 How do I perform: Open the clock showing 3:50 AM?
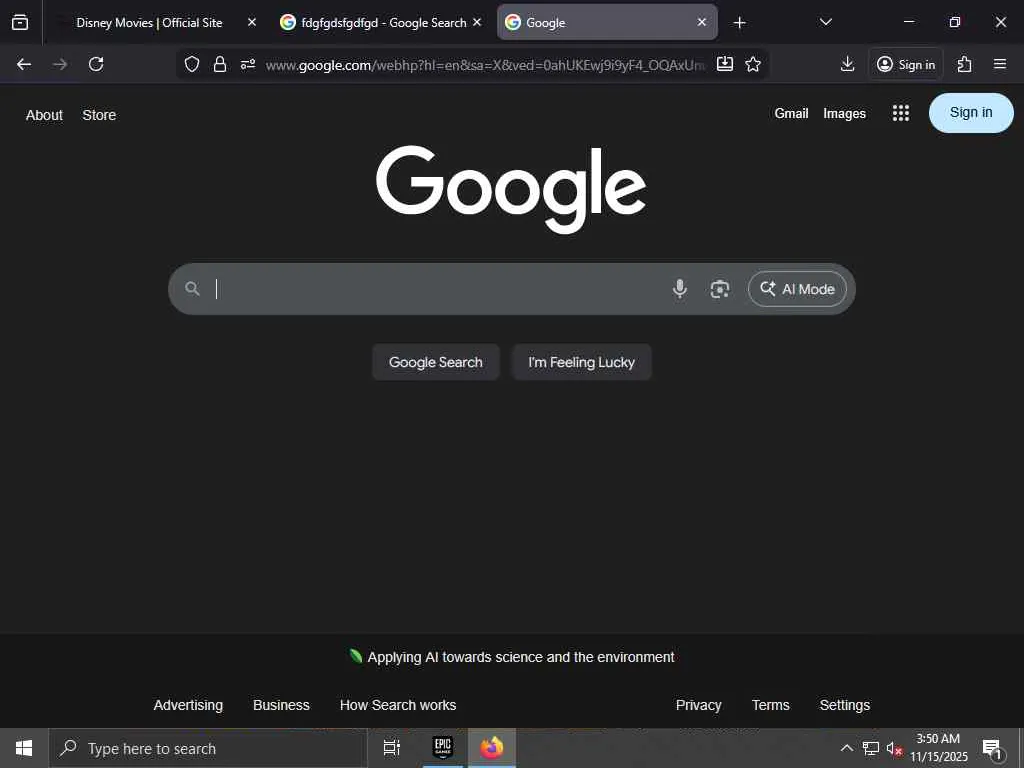pos(938,748)
